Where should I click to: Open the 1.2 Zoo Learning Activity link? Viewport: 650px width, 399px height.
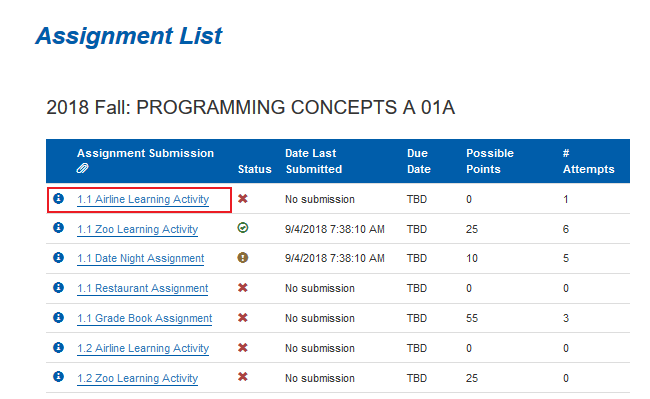point(138,378)
